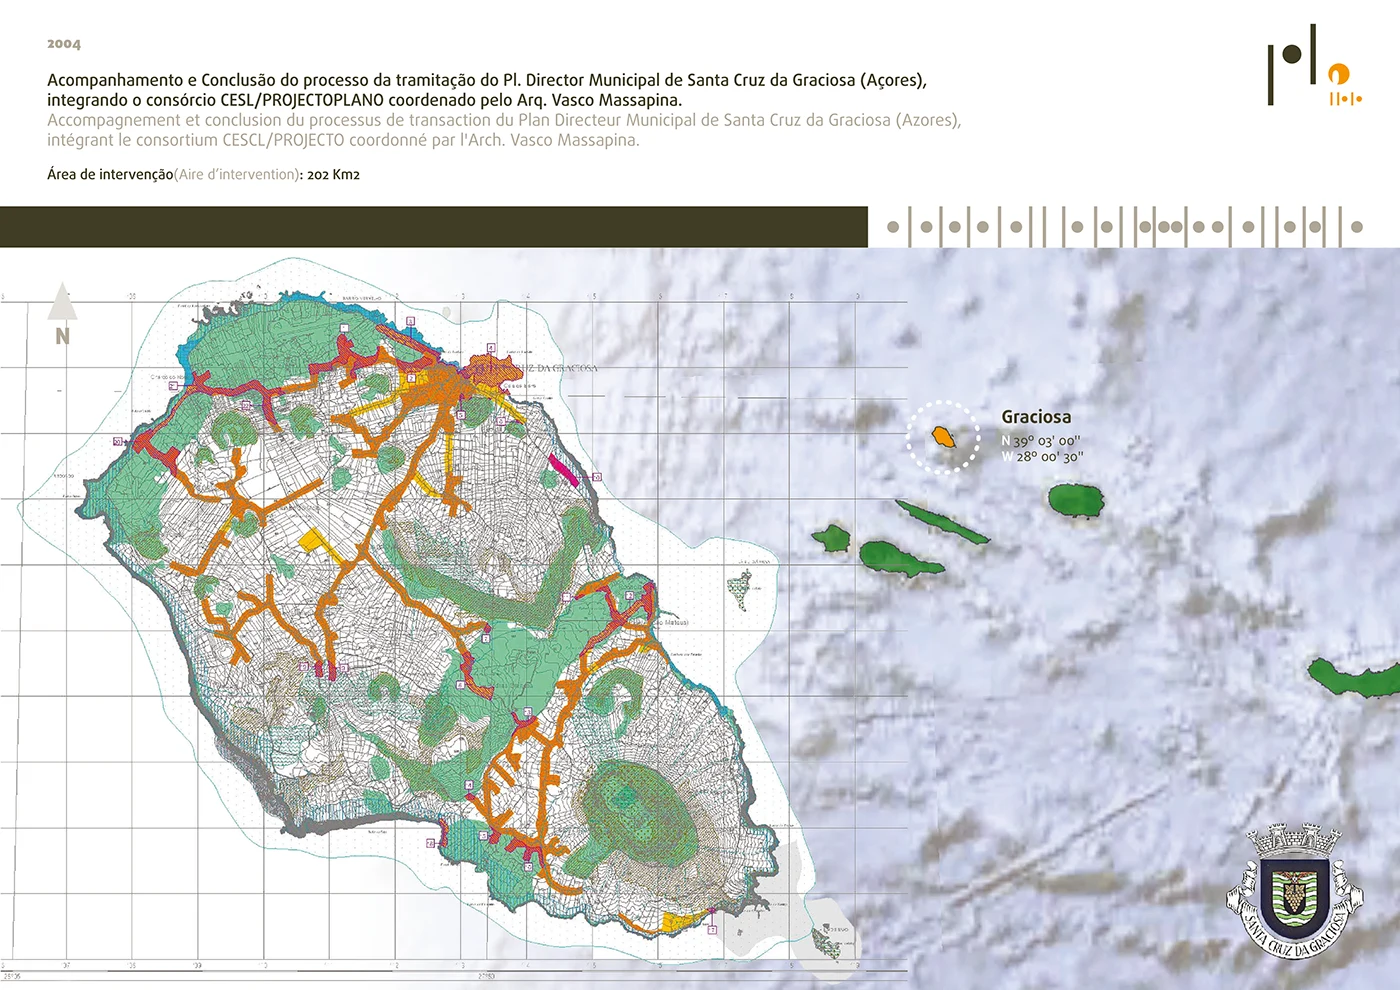Click the orange Graciosa island inside the dotted circle
Image resolution: width=1400 pixels, height=990 pixels.
[943, 436]
